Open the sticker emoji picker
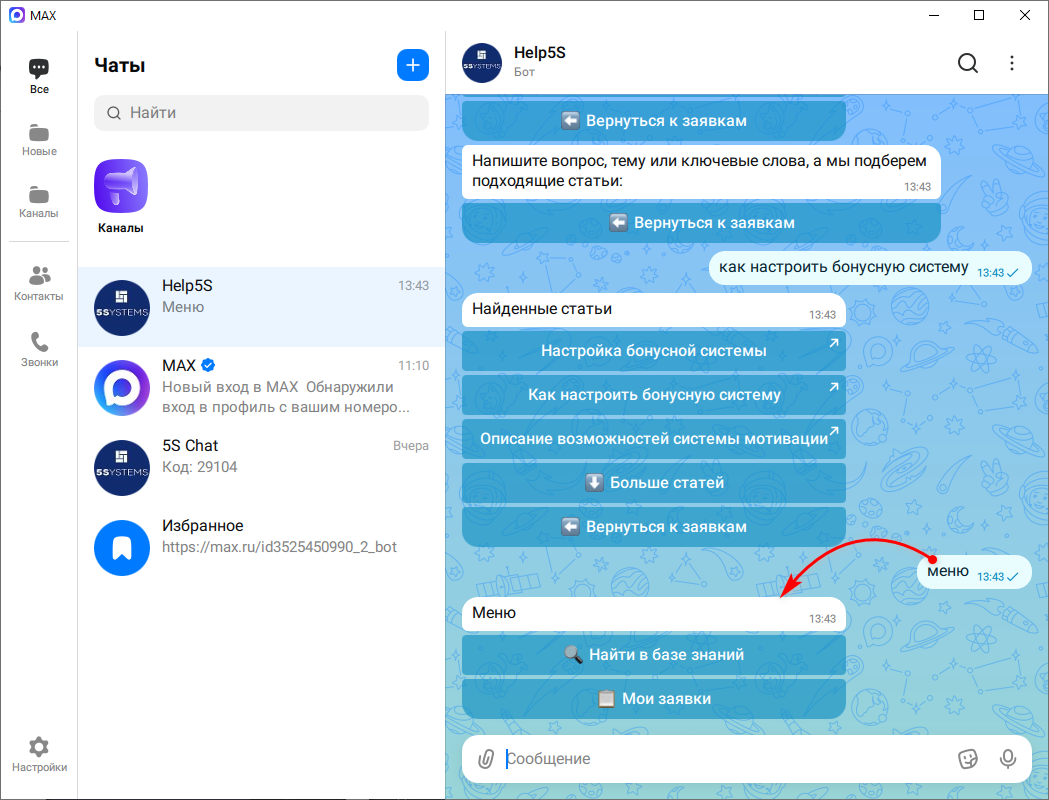Image resolution: width=1049 pixels, height=800 pixels. [x=967, y=759]
